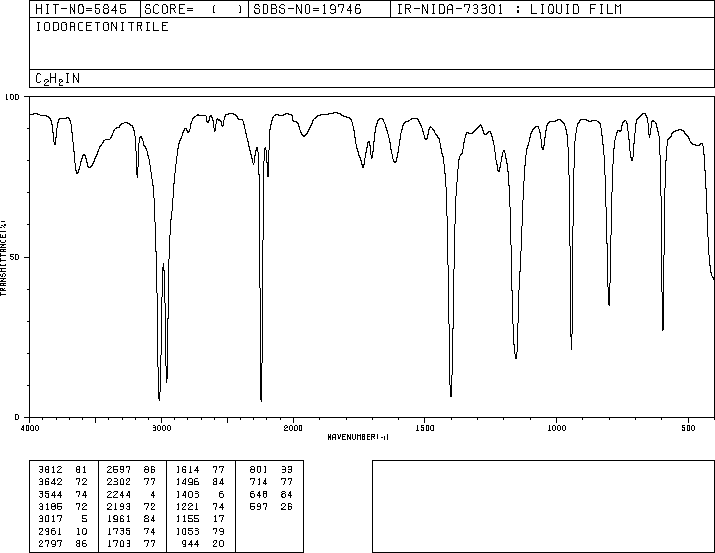Click the compound name IODOACETONITRILE
Viewport: 715px width, 553px height.
[x=102, y=27]
